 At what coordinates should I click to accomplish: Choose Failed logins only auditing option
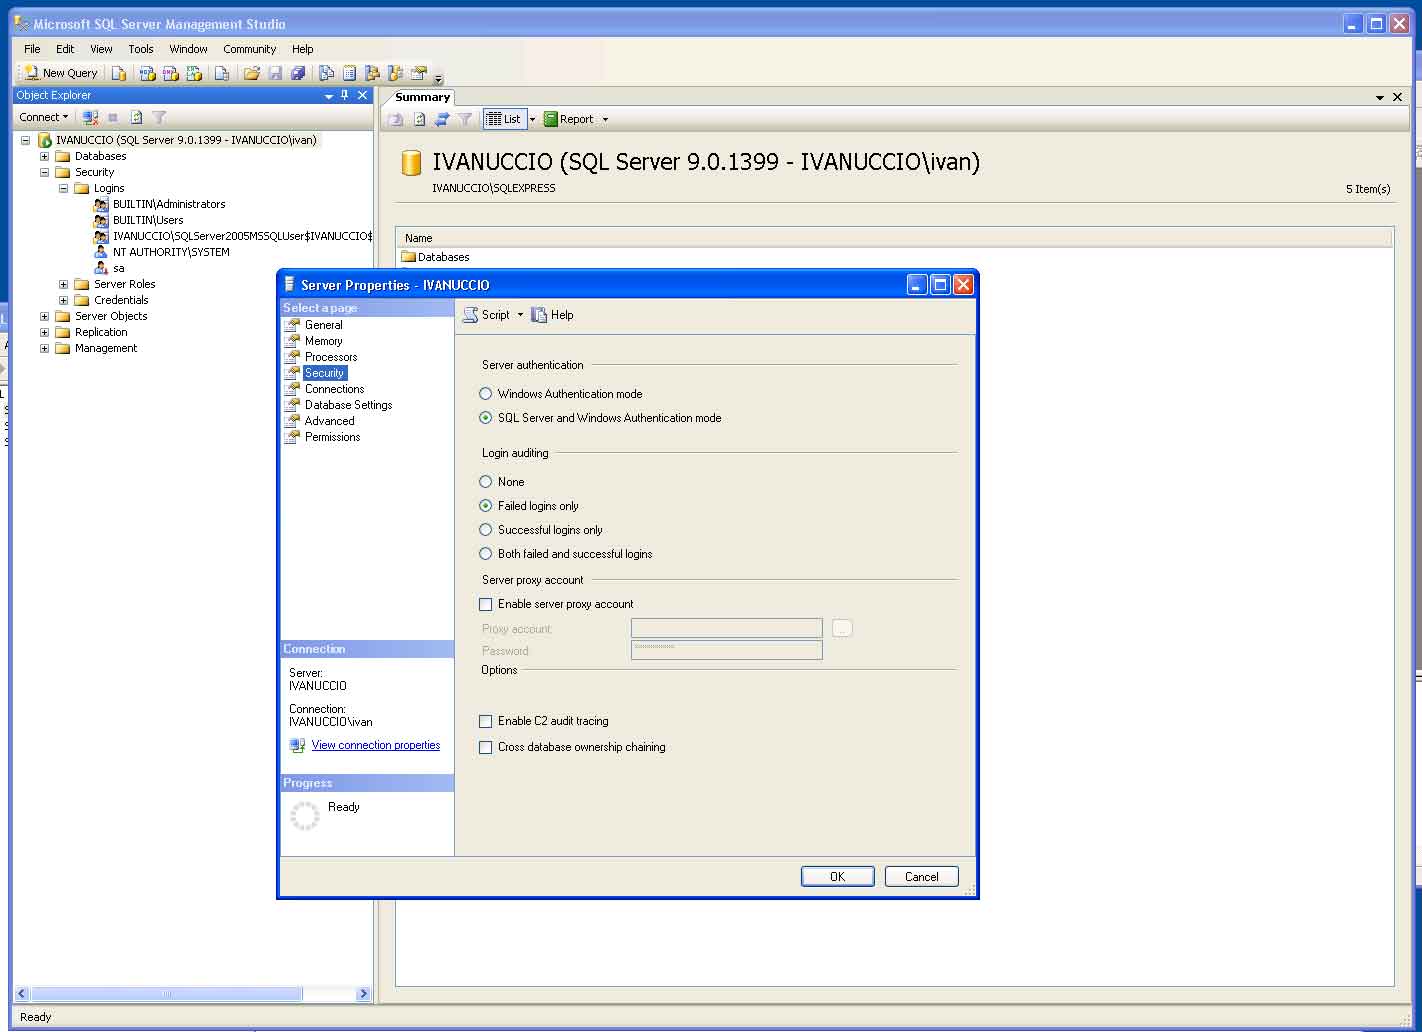486,506
